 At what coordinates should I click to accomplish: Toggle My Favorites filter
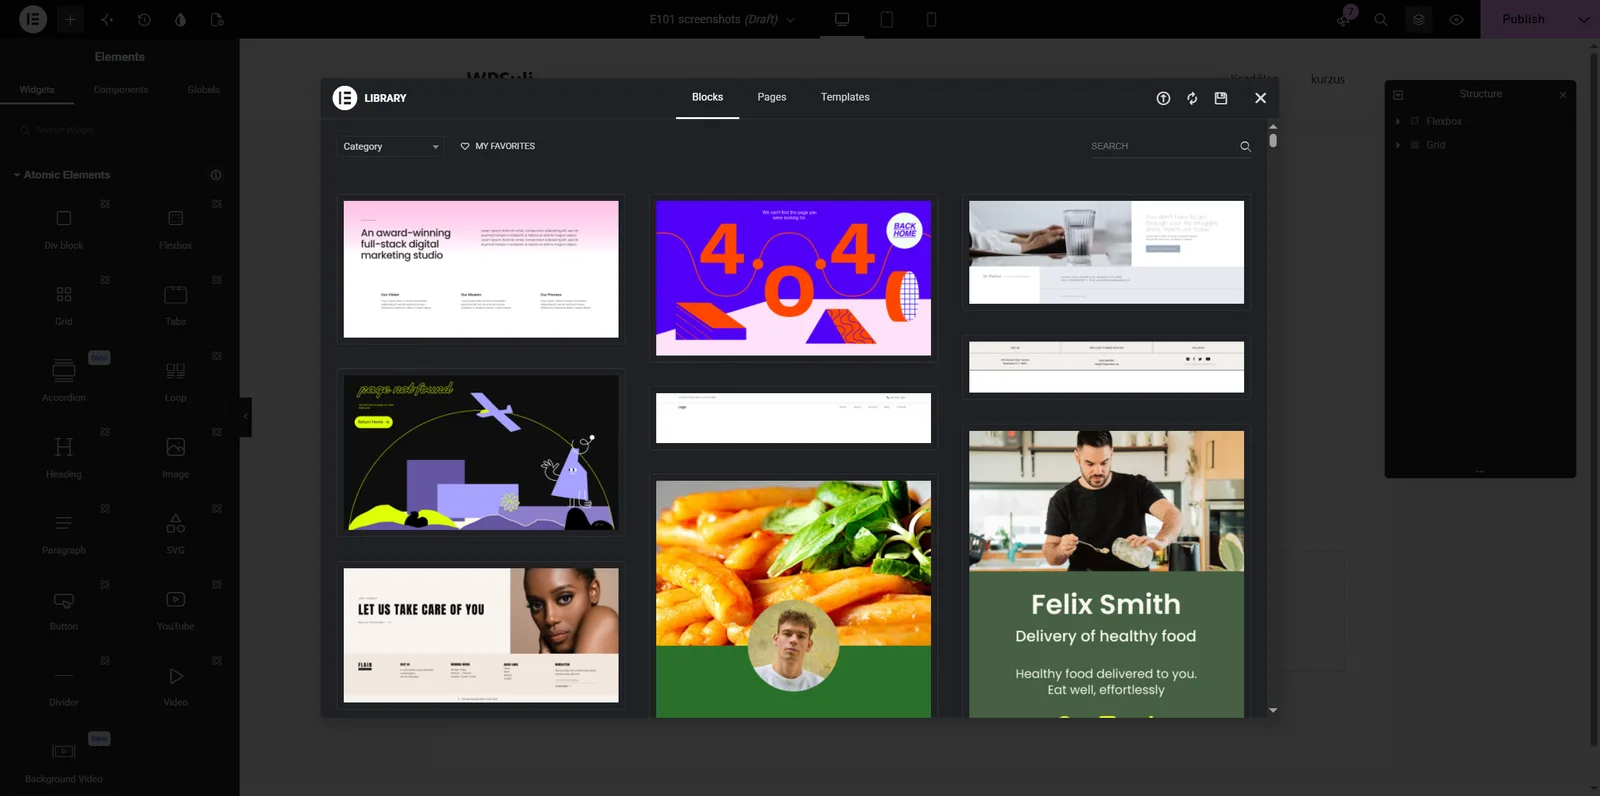[497, 146]
